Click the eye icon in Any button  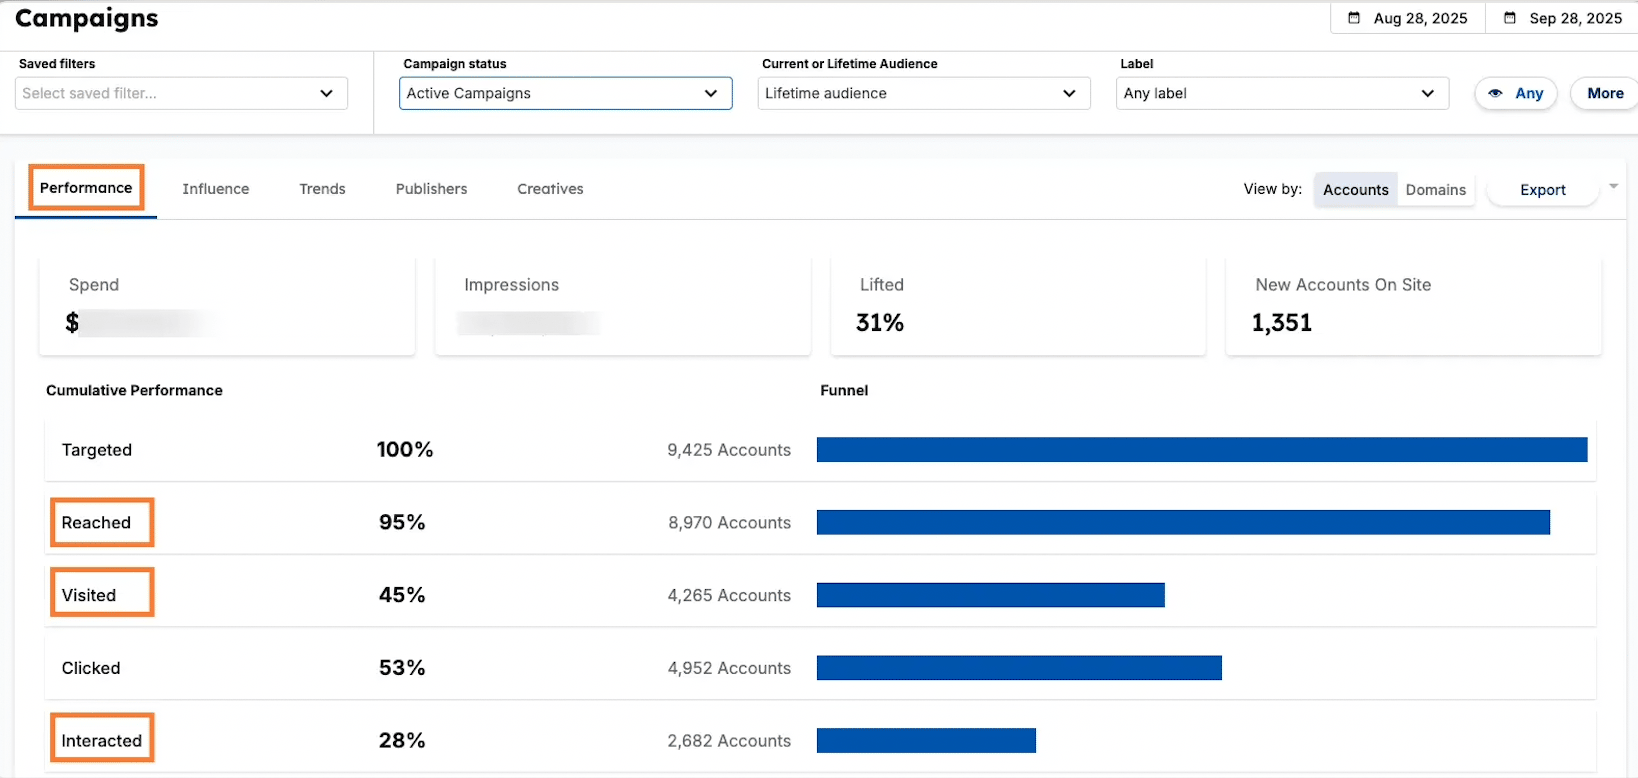1495,93
